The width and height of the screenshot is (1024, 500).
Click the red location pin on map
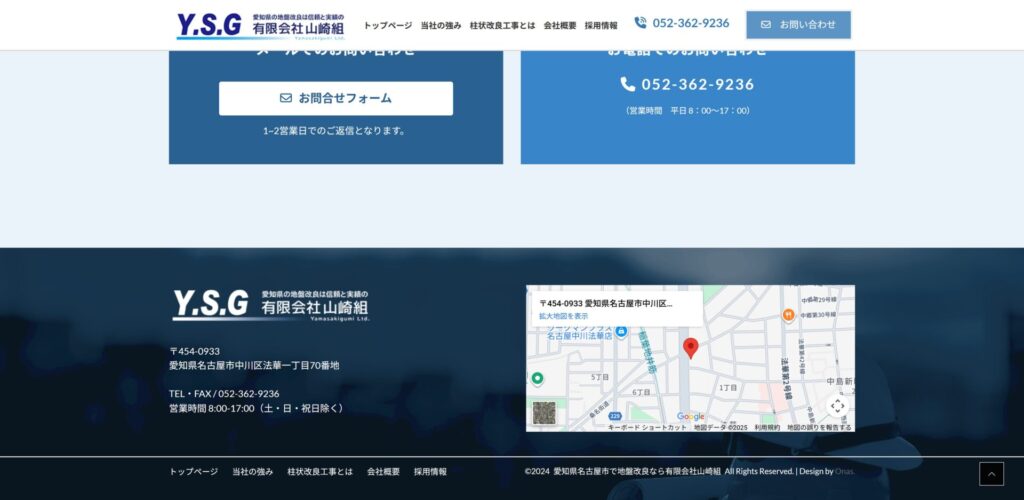tap(690, 347)
